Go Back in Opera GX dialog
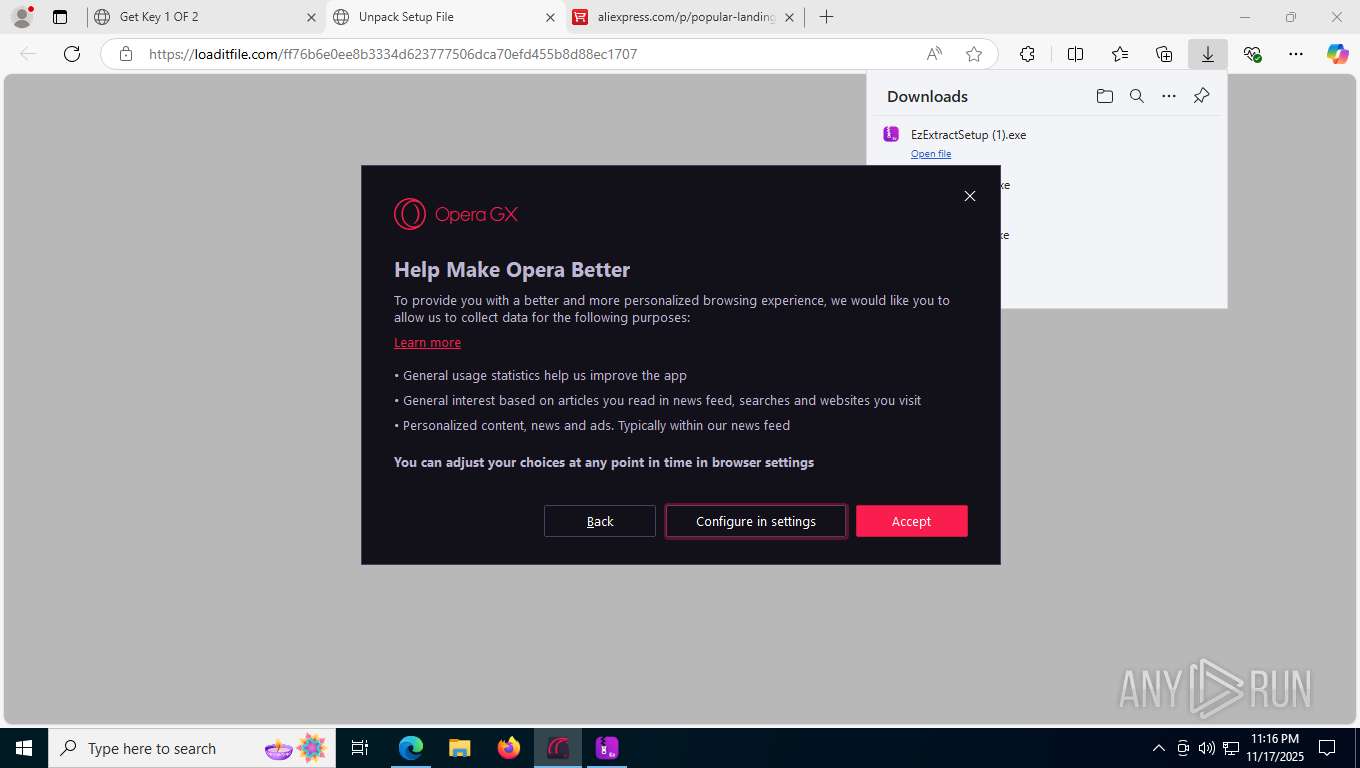This screenshot has height=768, width=1360. coord(600,521)
